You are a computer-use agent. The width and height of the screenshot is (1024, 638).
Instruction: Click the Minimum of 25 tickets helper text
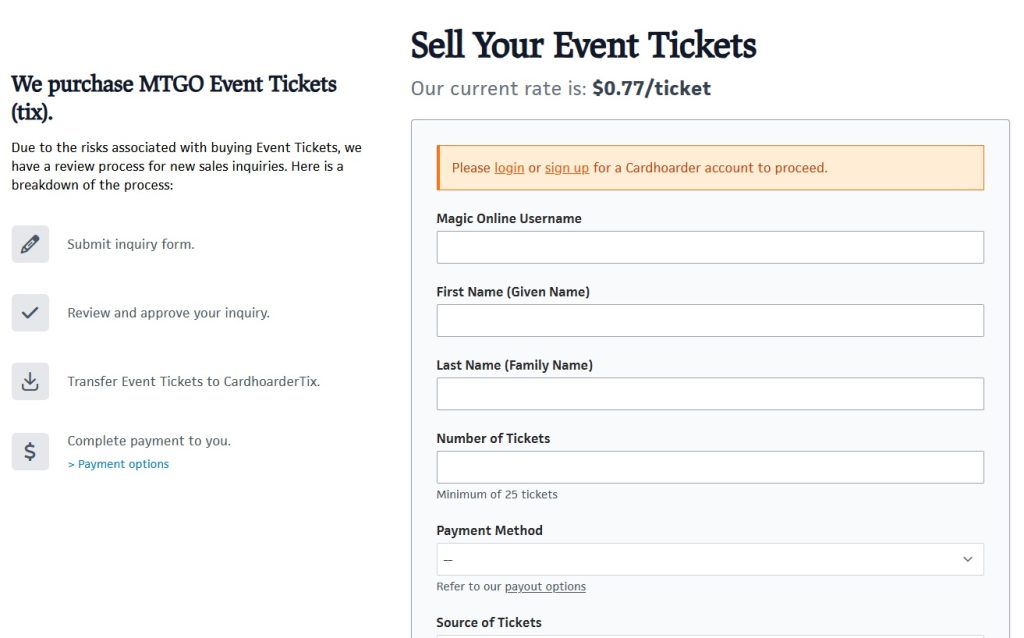coord(495,494)
